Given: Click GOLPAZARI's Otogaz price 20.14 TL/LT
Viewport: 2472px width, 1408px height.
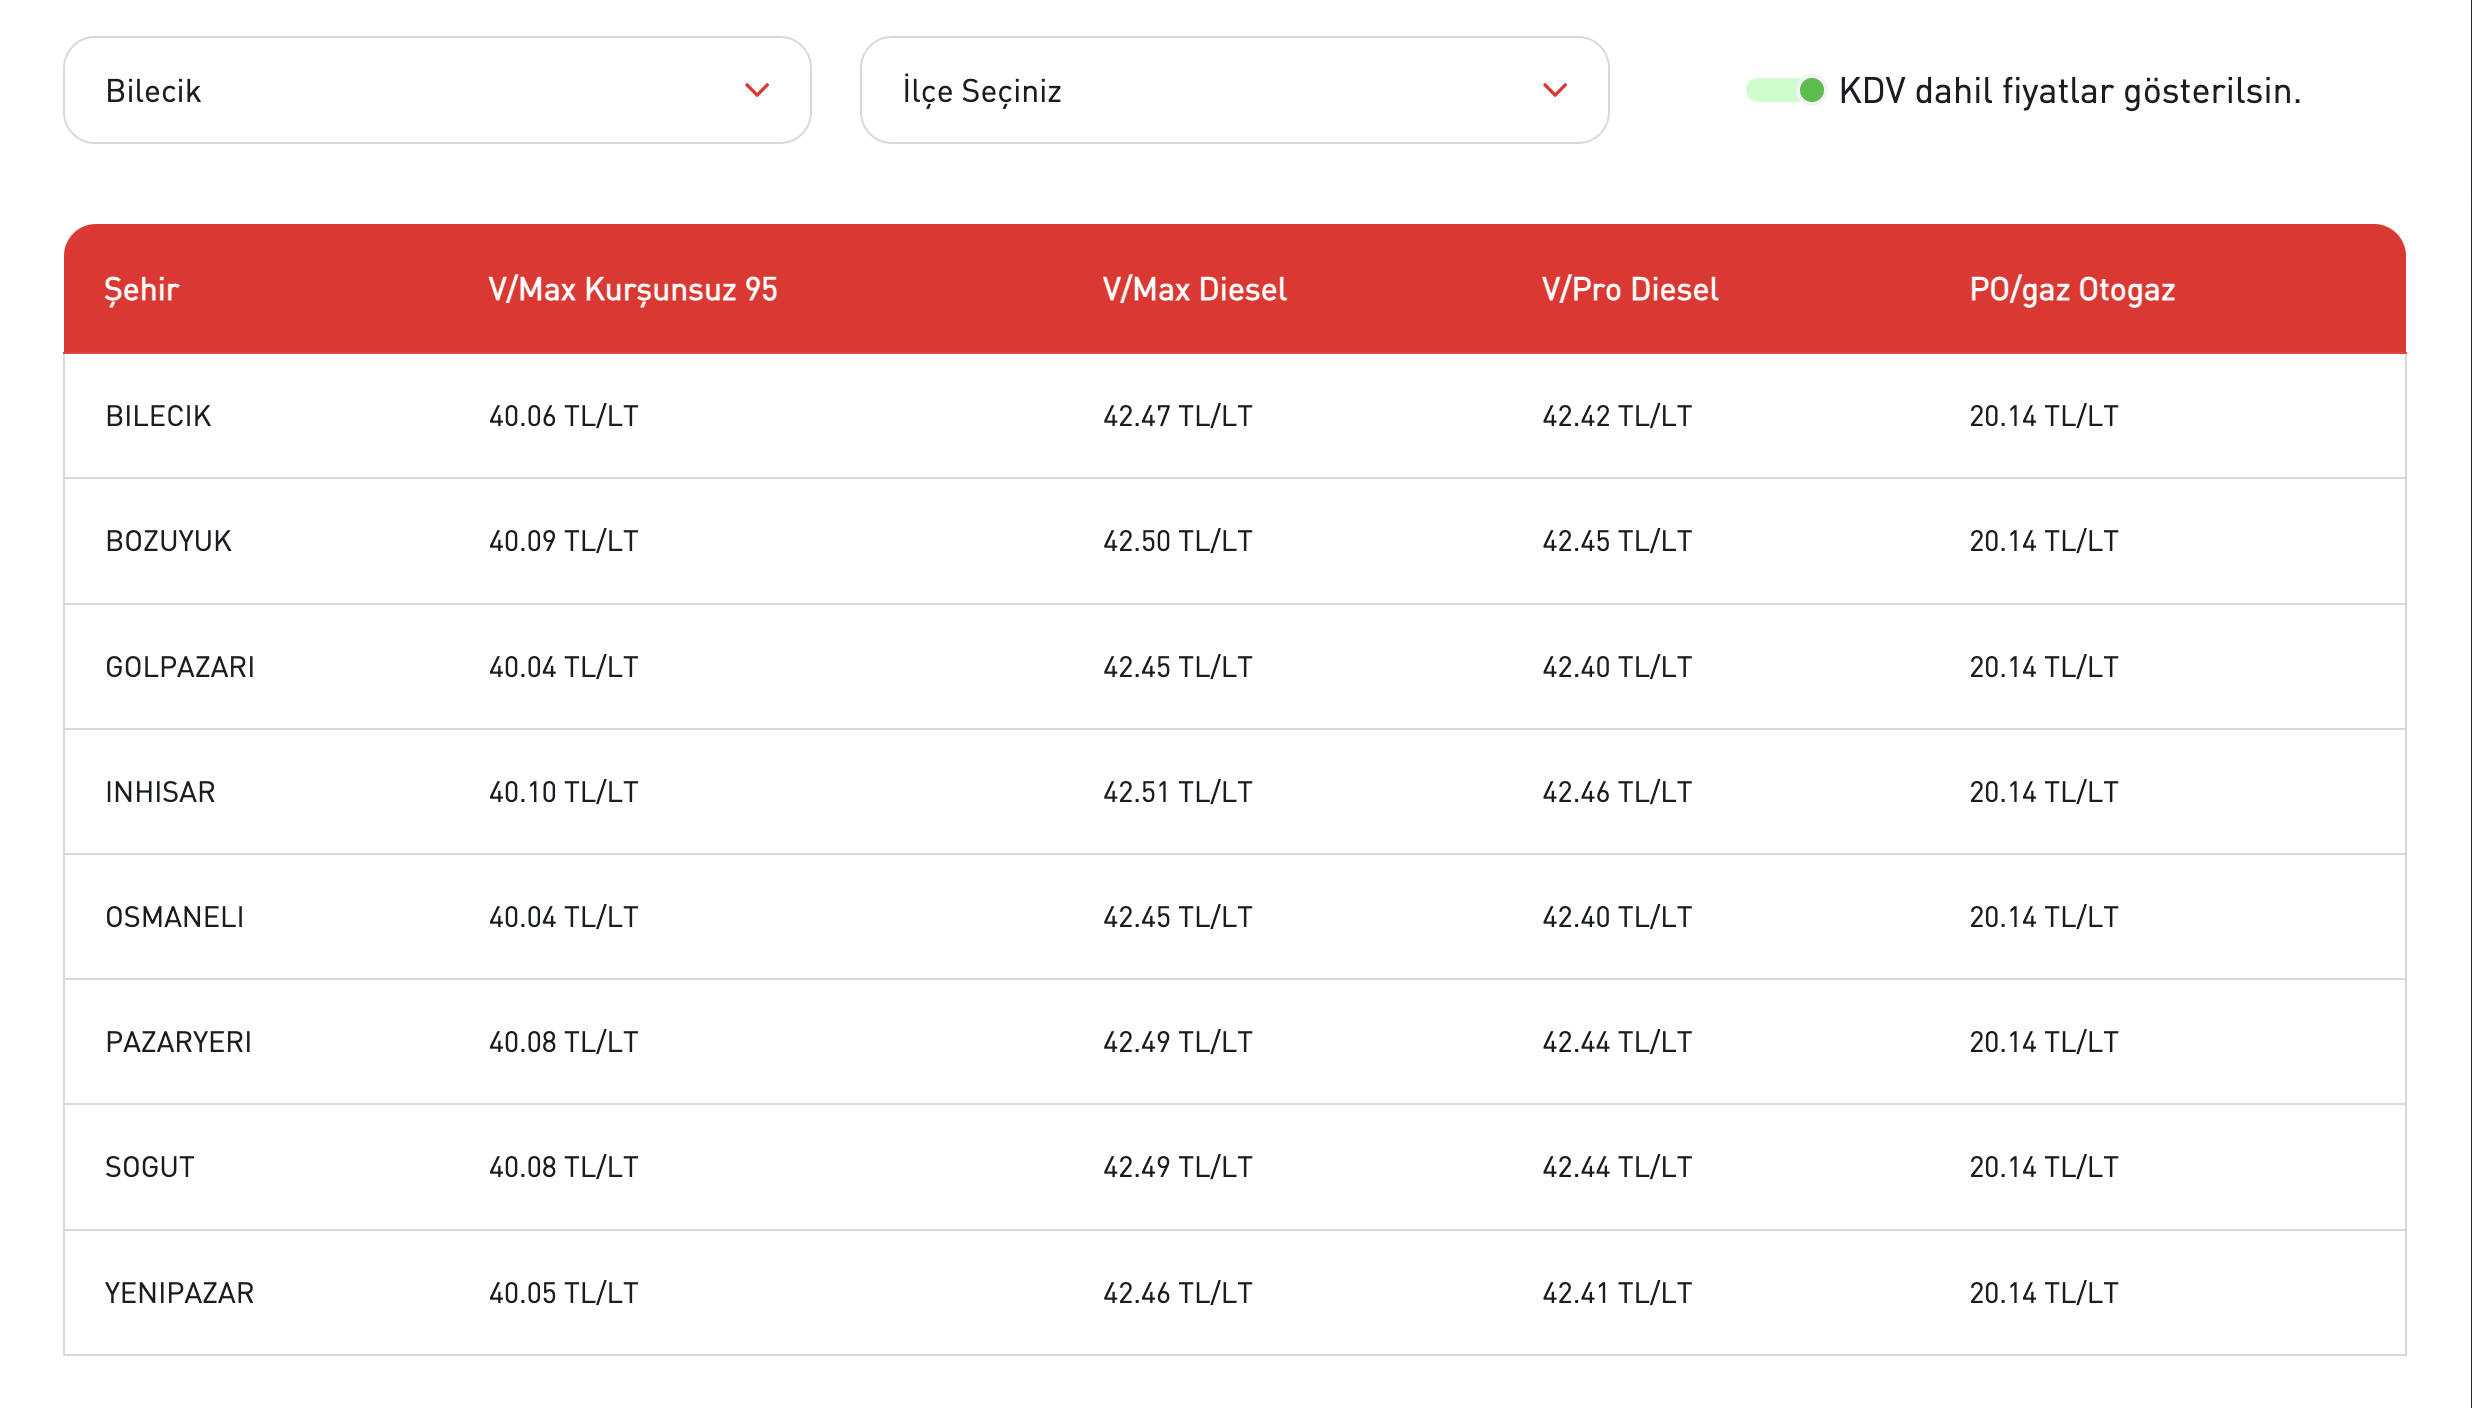Looking at the screenshot, I should tap(2044, 667).
